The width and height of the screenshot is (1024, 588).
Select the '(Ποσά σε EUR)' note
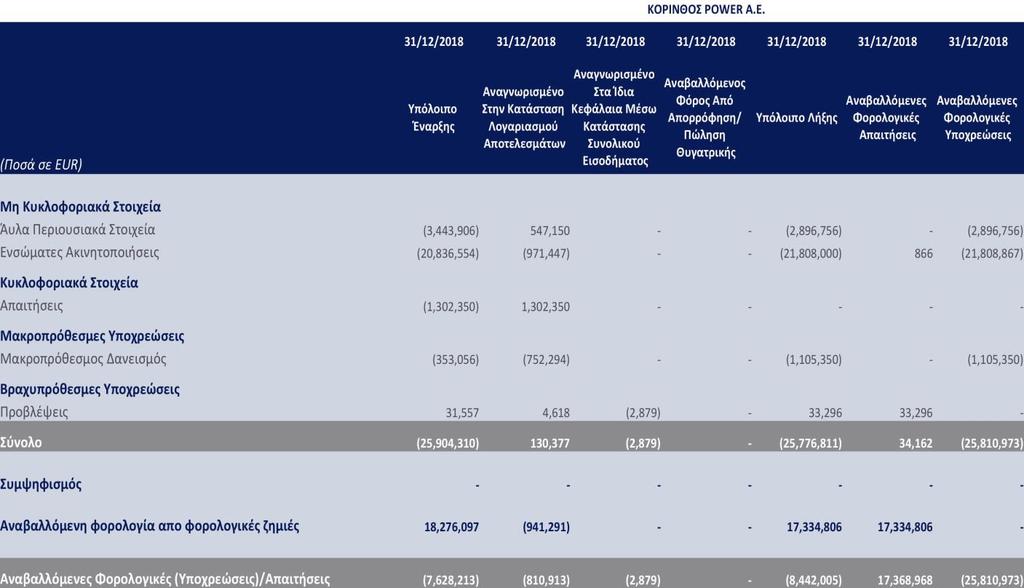pos(41,165)
